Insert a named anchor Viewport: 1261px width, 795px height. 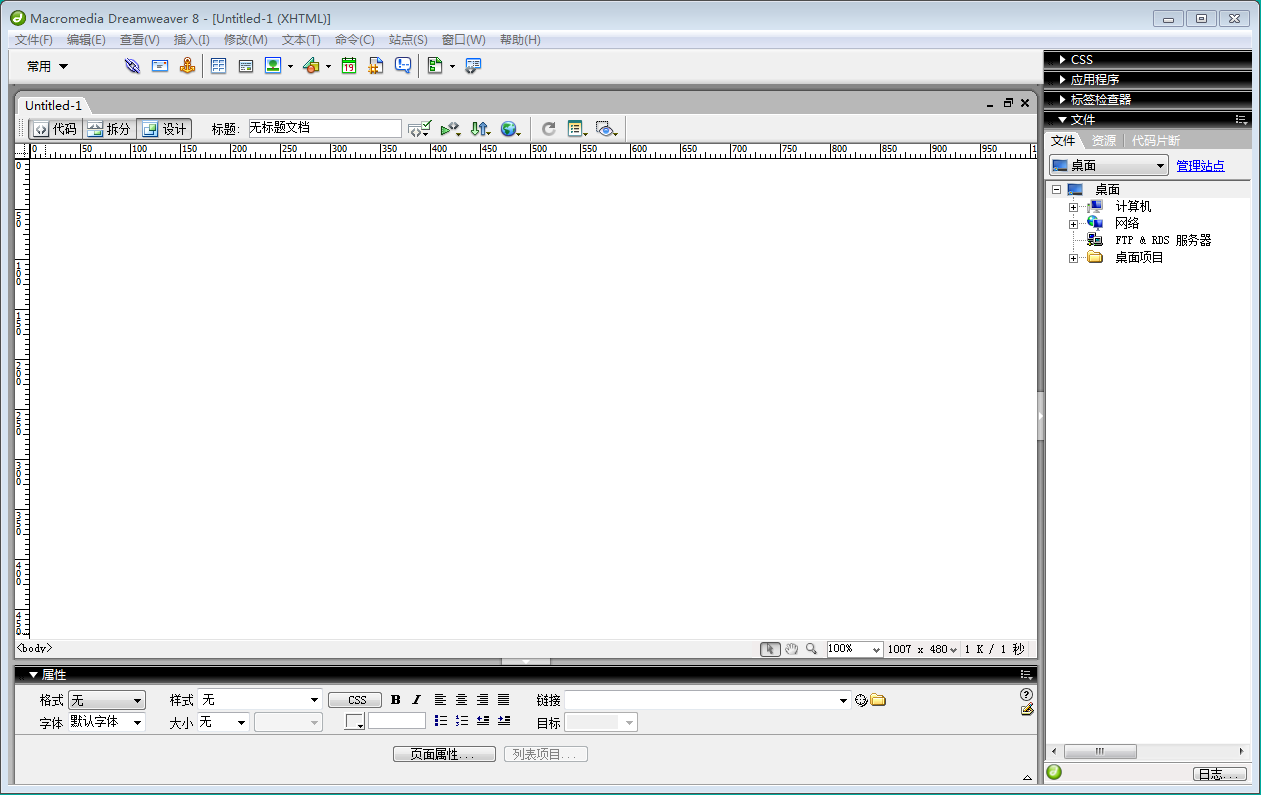tap(186, 66)
